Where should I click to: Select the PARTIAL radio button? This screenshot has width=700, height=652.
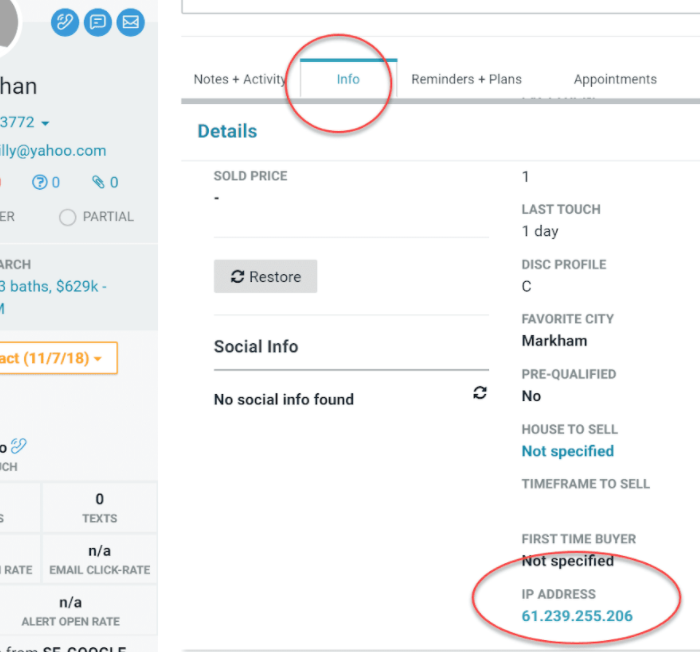pyautogui.click(x=68, y=217)
